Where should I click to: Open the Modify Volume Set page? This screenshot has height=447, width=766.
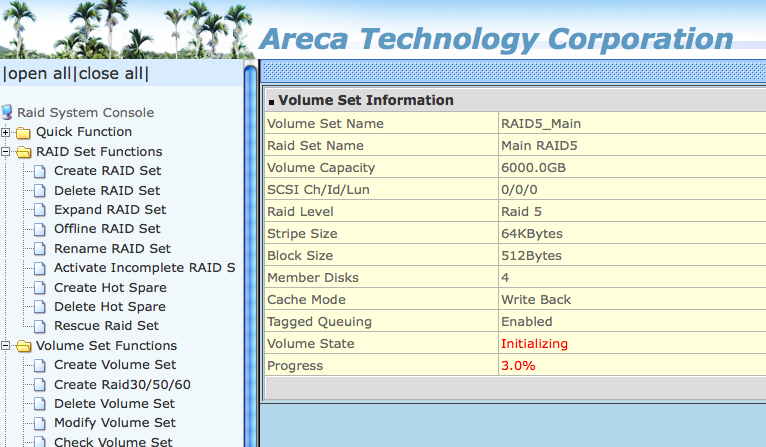point(115,423)
